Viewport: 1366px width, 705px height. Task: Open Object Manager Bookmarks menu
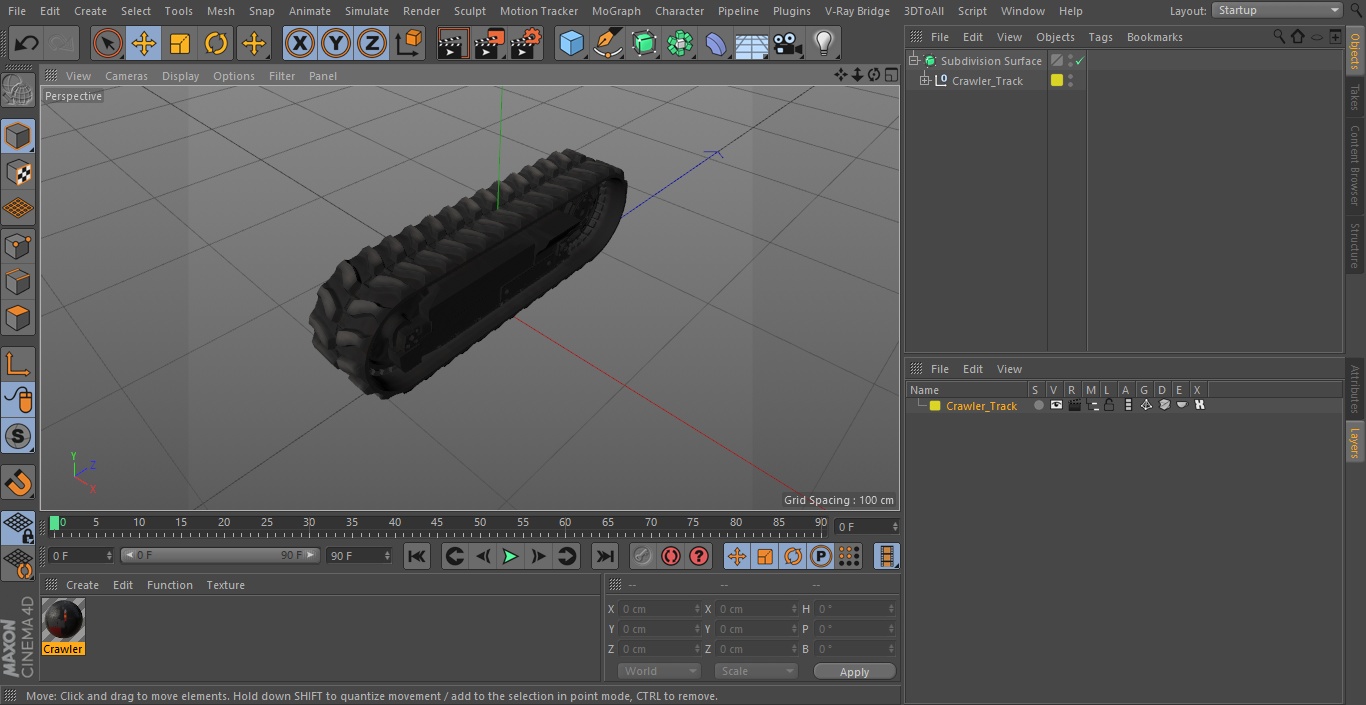pyautogui.click(x=1154, y=37)
